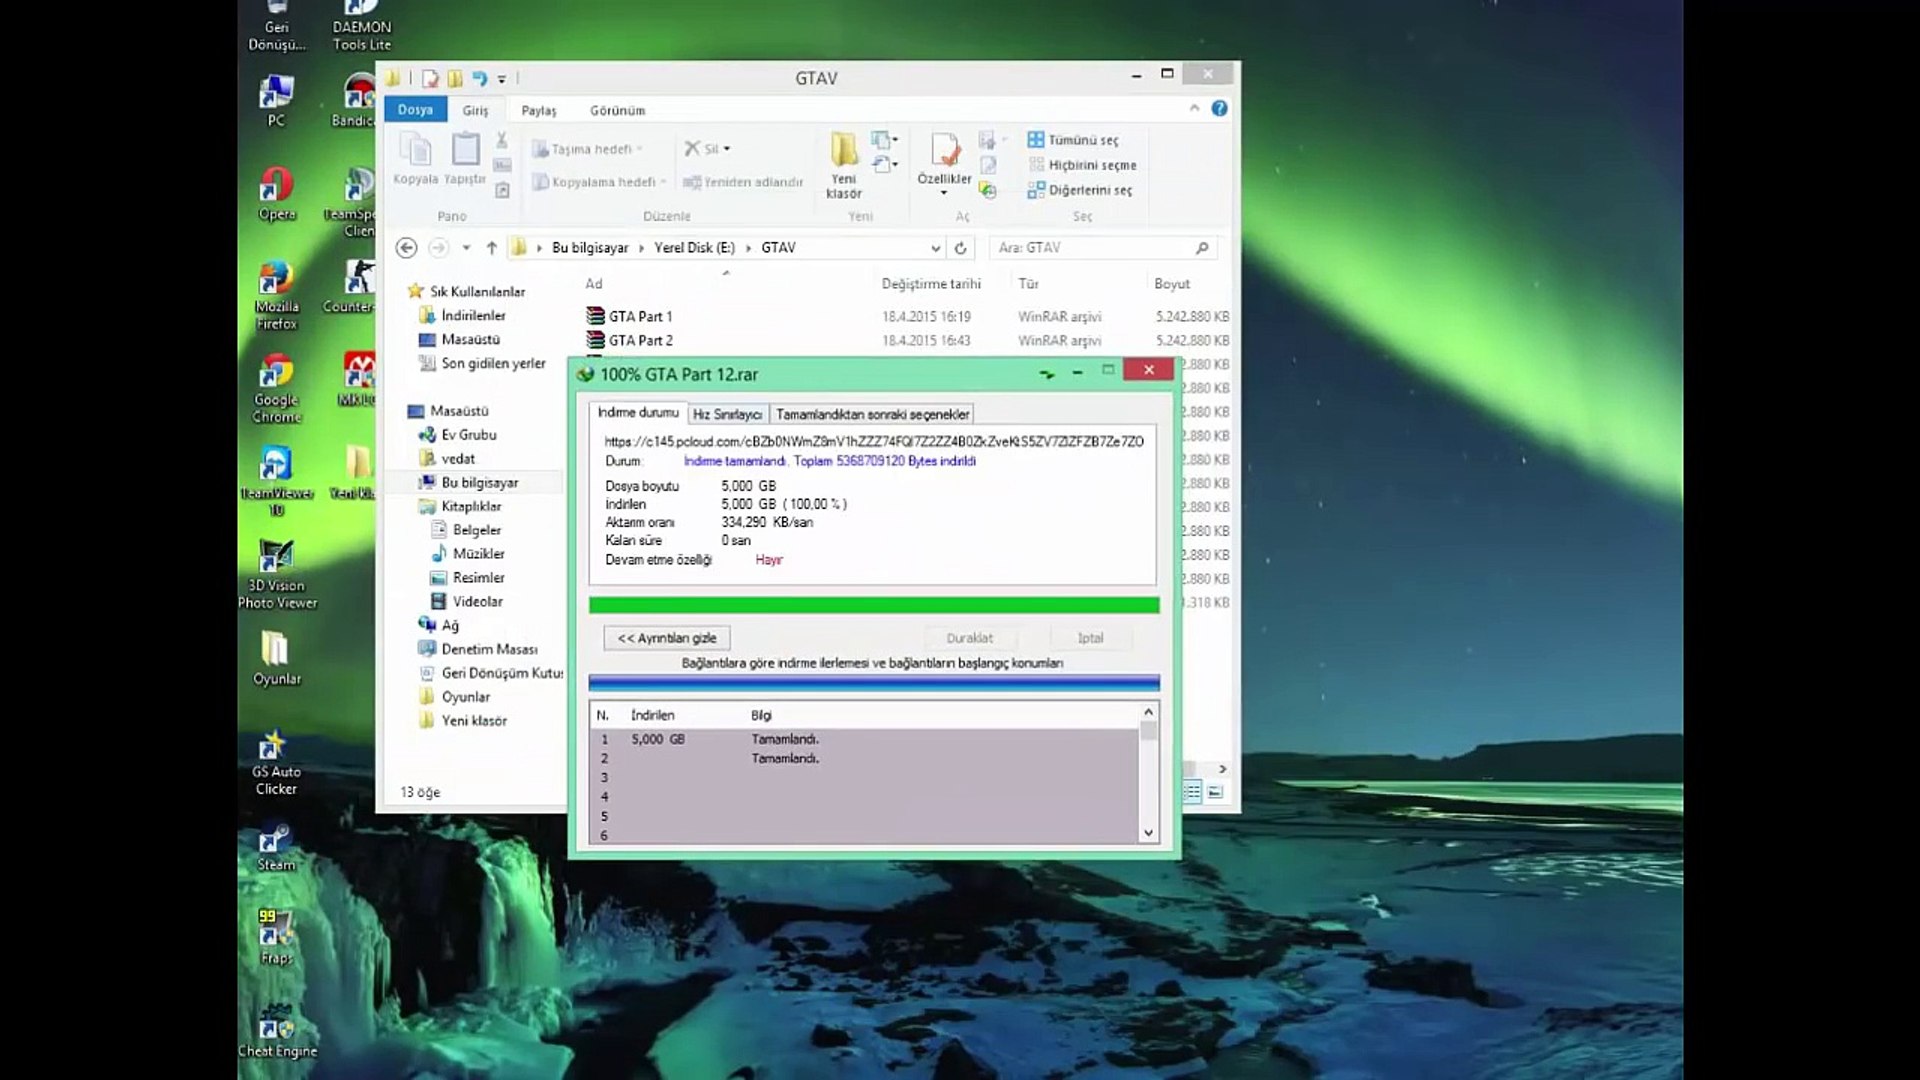The image size is (1920, 1080).
Task: Switch to large icons view toggle
Action: pyautogui.click(x=1215, y=792)
